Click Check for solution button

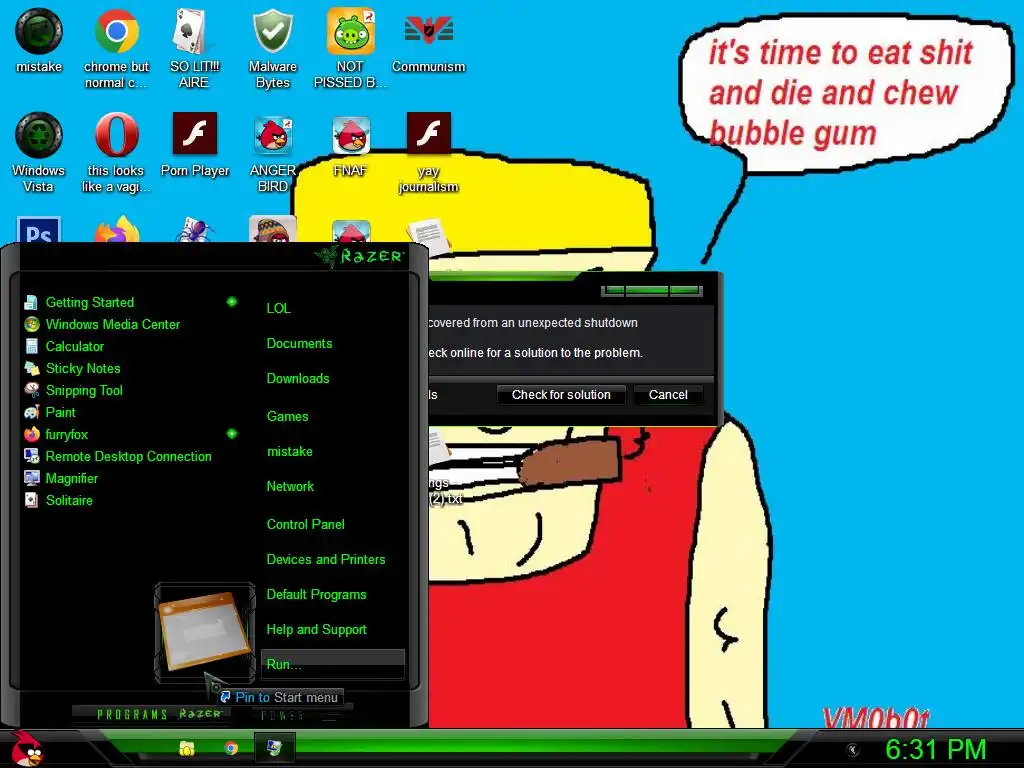click(x=561, y=394)
